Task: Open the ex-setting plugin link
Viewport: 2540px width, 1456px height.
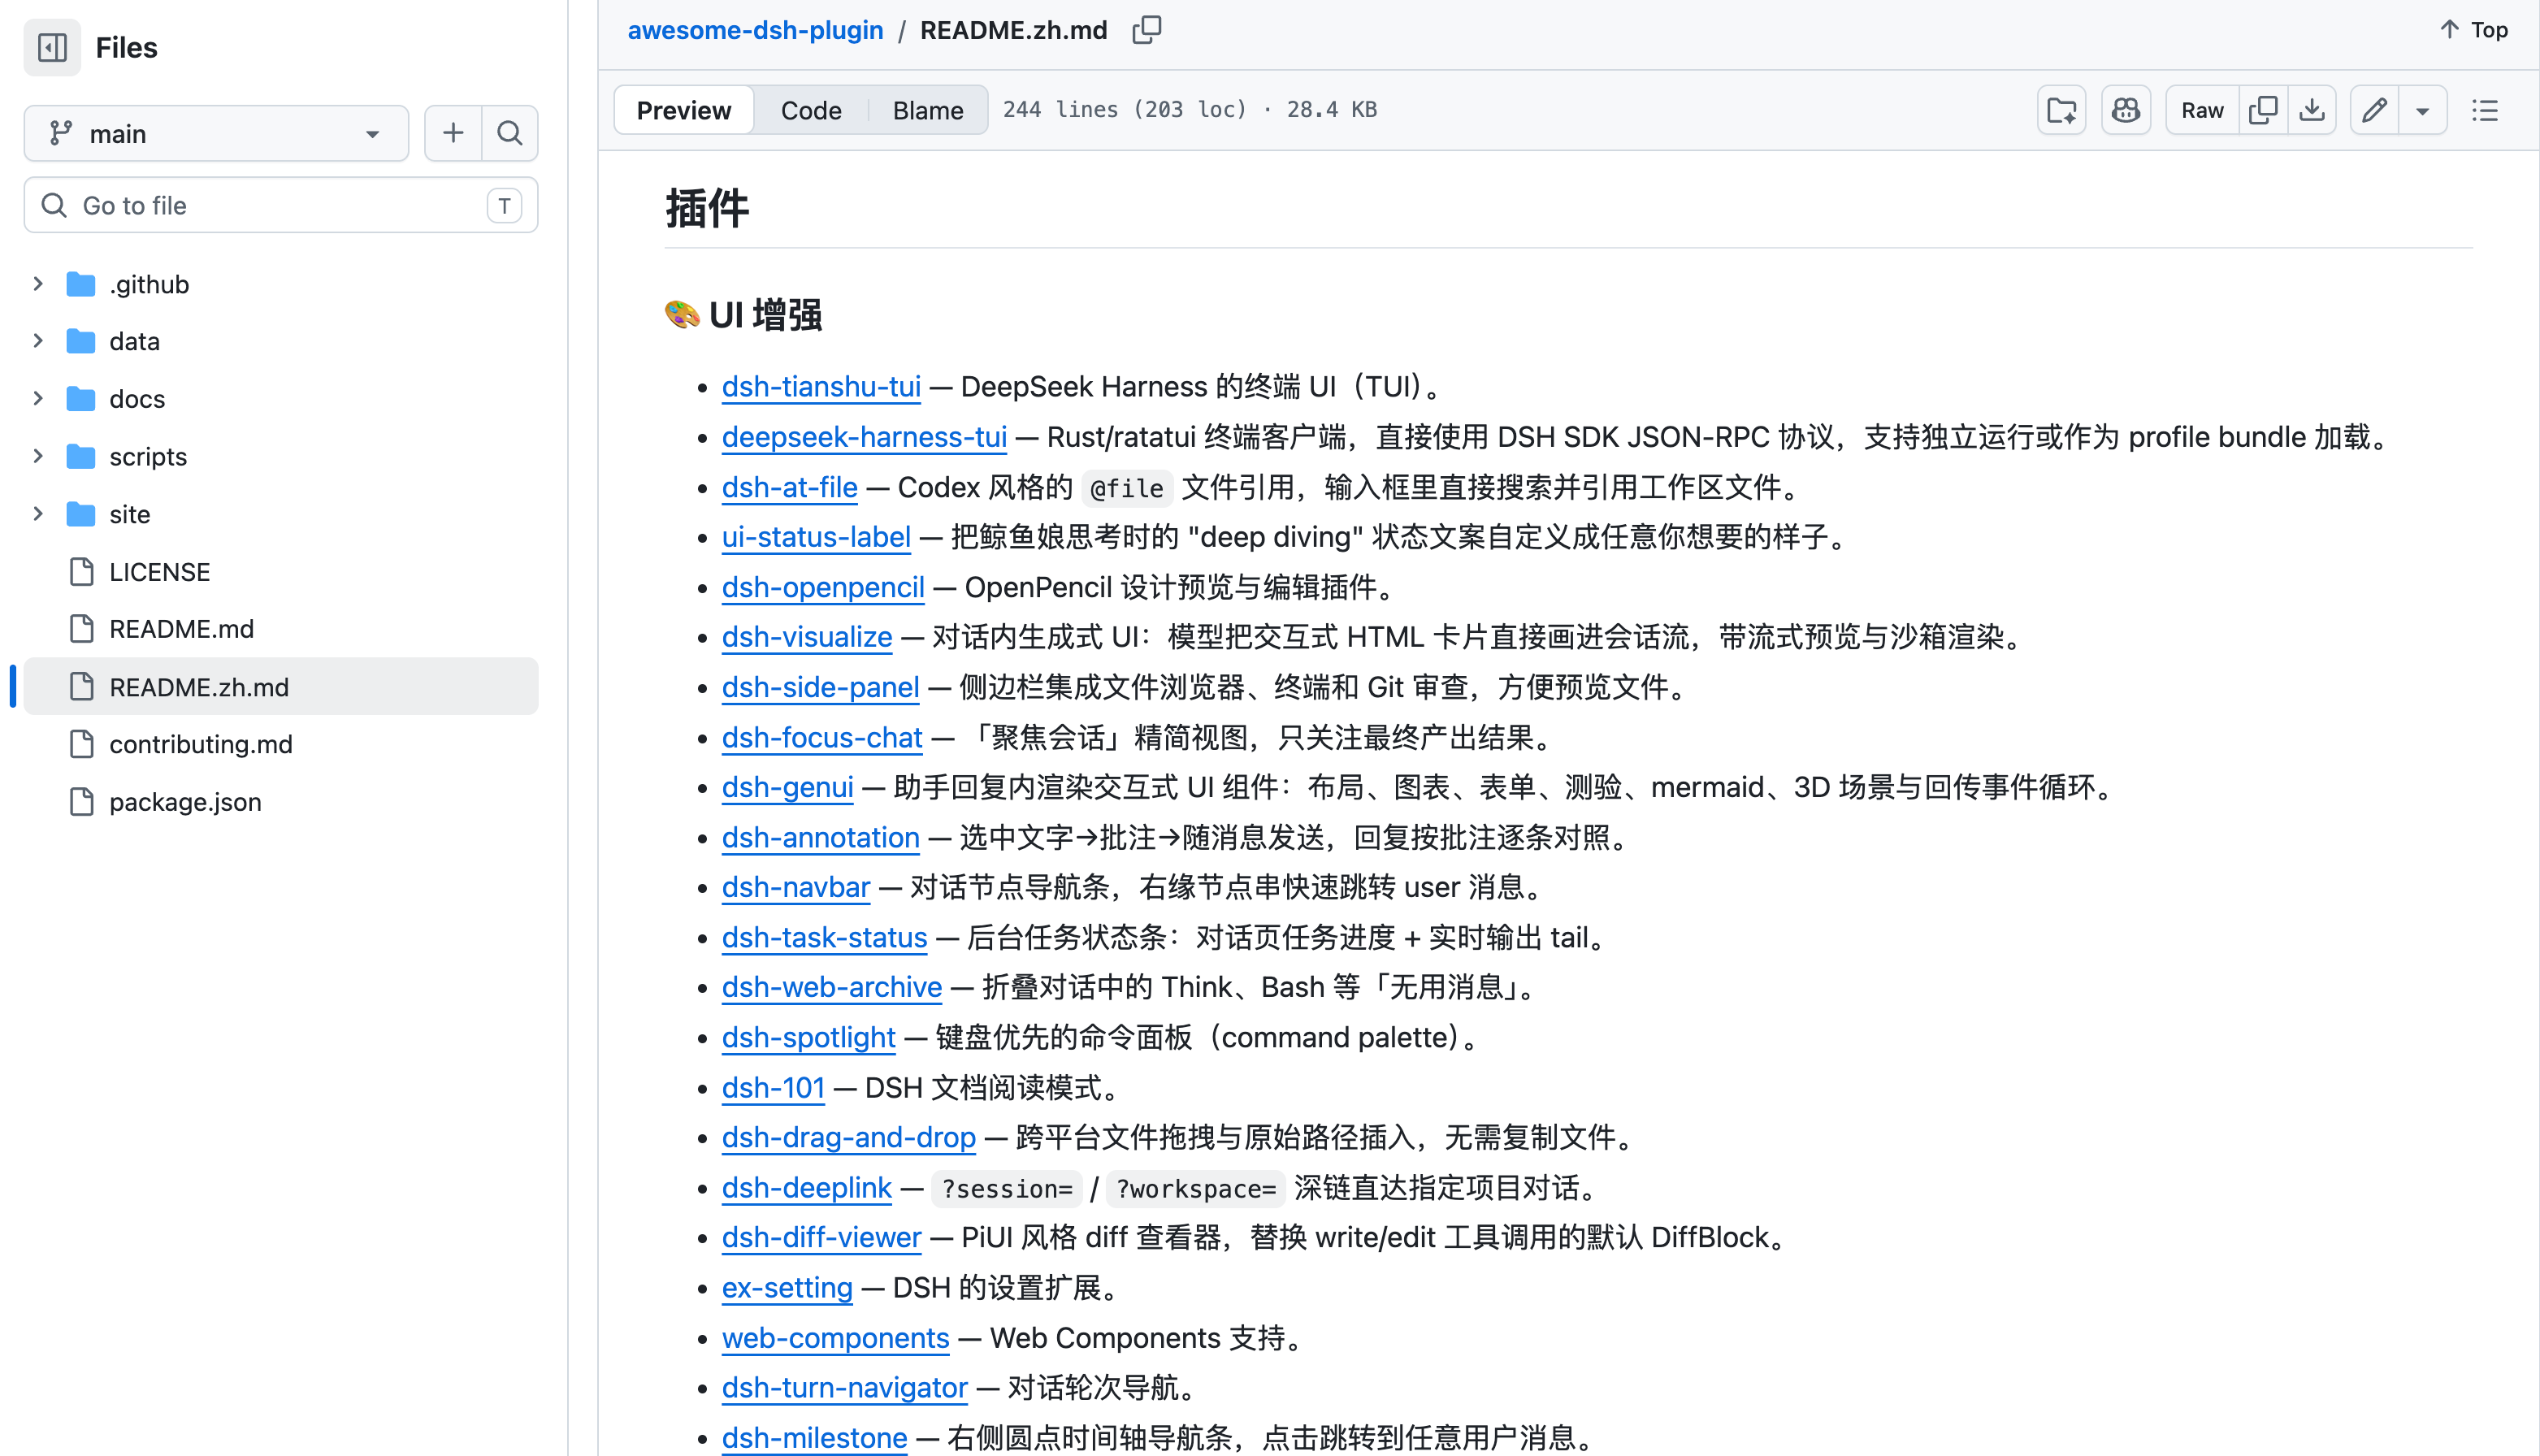Action: point(787,1288)
